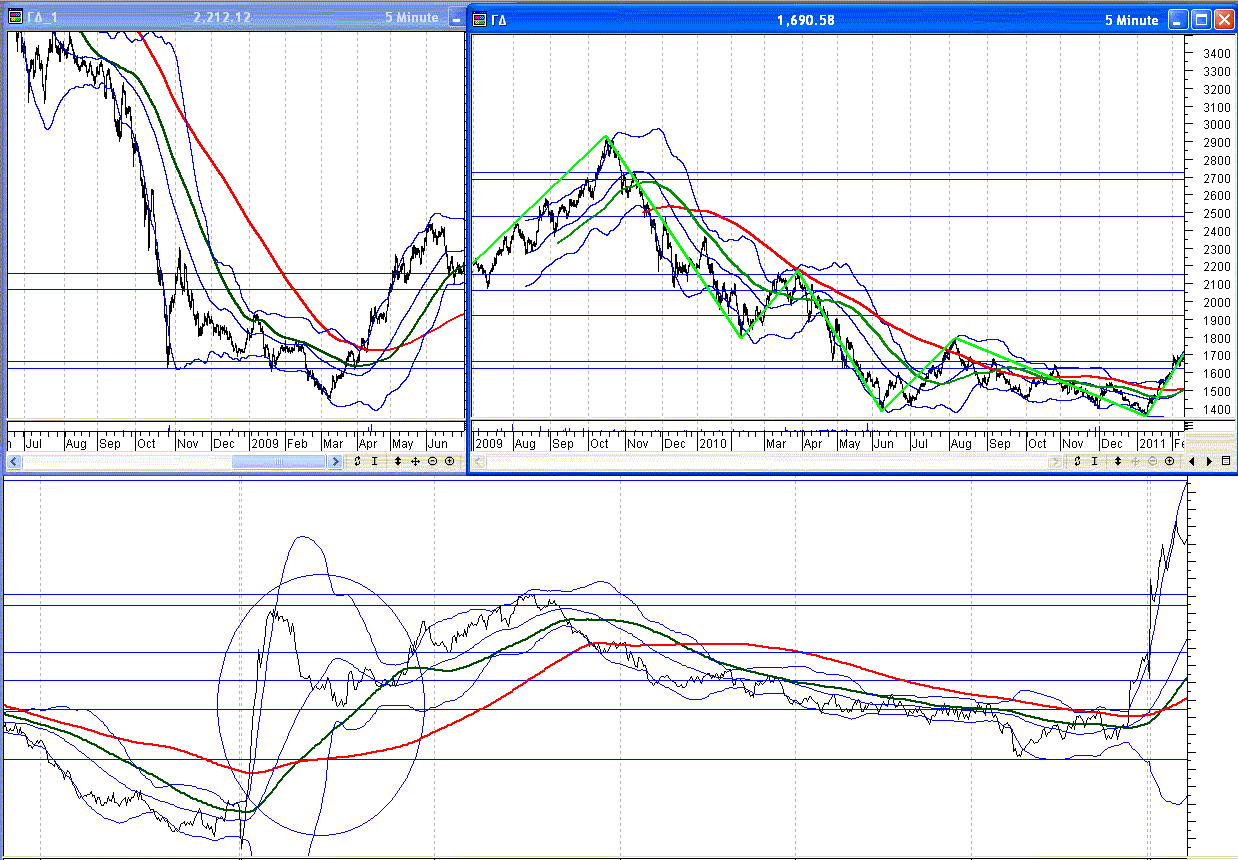Open system menu icon of right ΓΔ window
Image resolution: width=1238 pixels, height=860 pixels.
coord(480,19)
